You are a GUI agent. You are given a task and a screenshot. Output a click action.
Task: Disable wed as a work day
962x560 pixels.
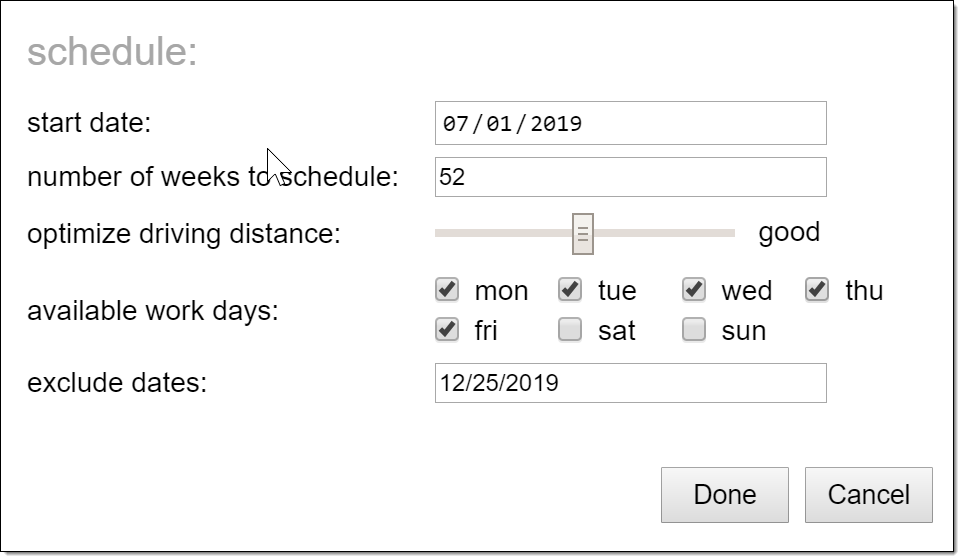point(694,290)
